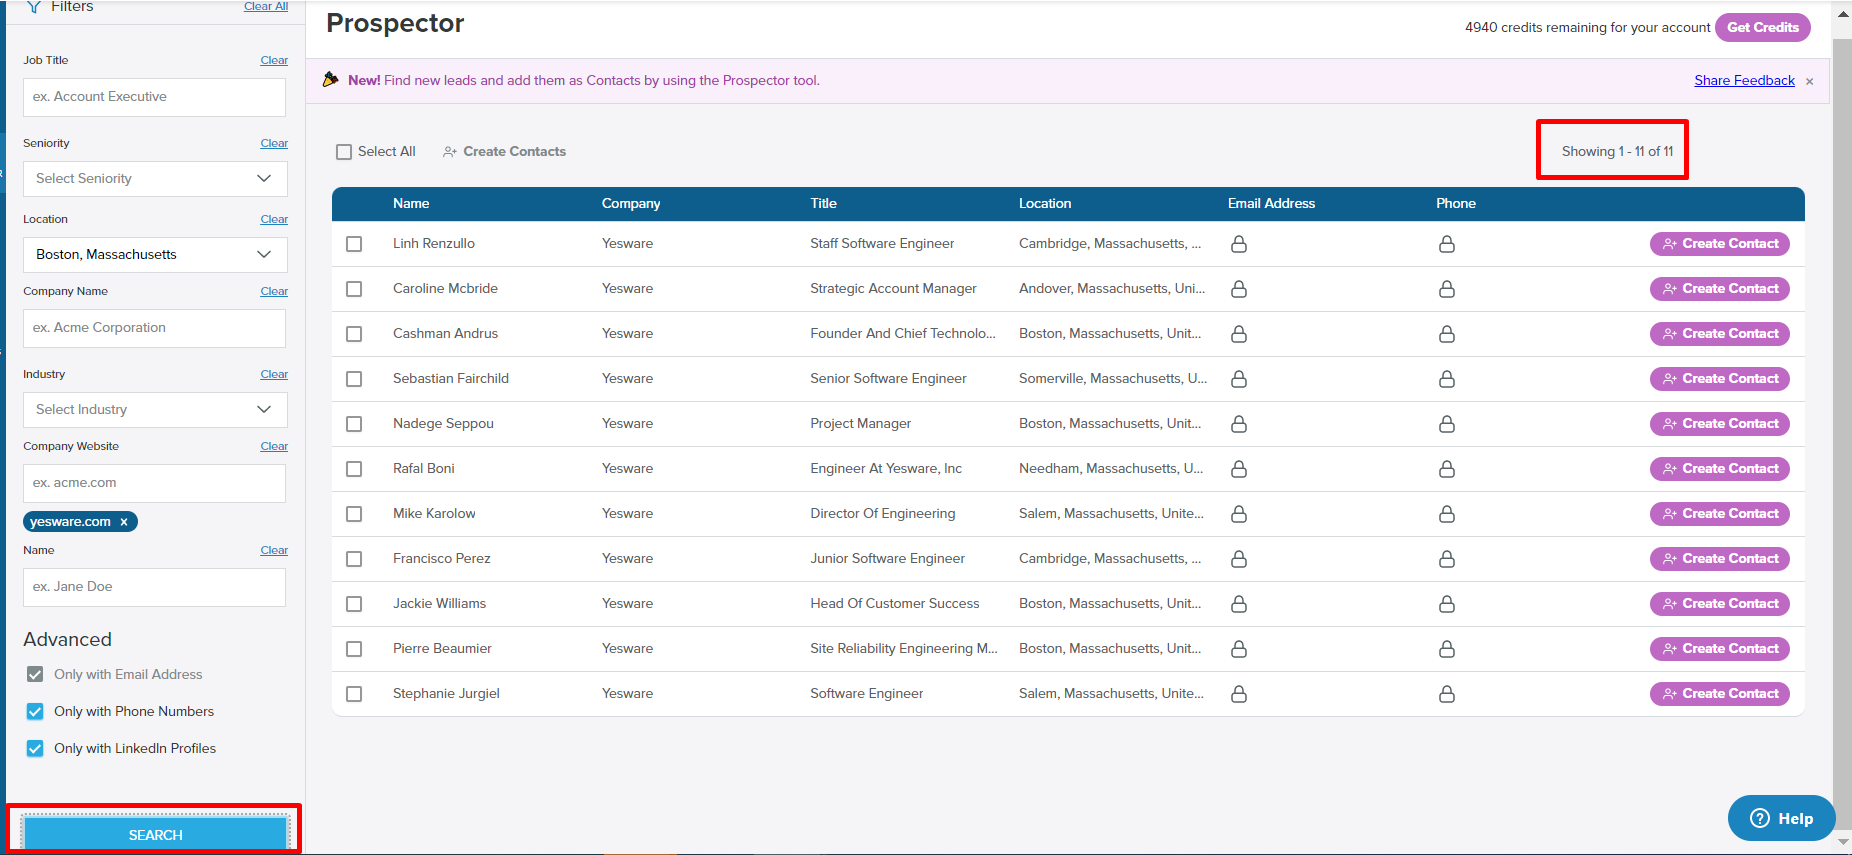Select the row checkbox for Linh Renzullo
The height and width of the screenshot is (855, 1852).
354,244
